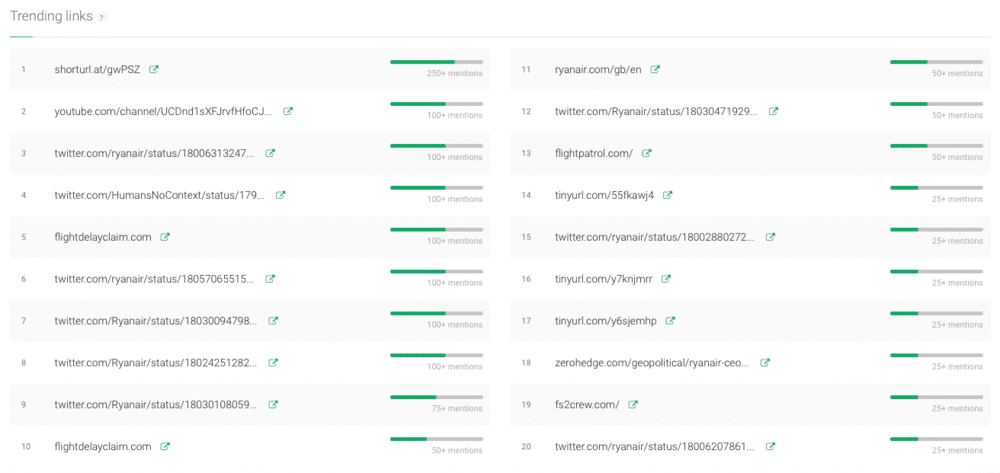Open the HumansNoContext tweet via its external icon
1000x473 pixels.
[x=280, y=195]
